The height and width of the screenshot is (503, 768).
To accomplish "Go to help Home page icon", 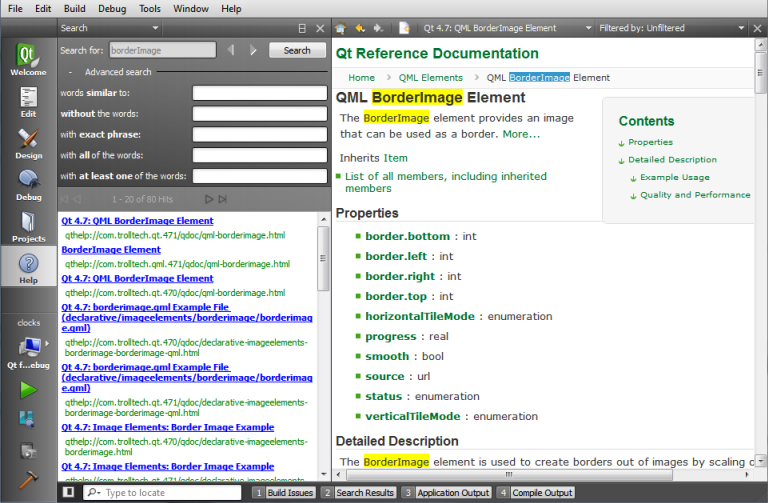I will pyautogui.click(x=341, y=28).
